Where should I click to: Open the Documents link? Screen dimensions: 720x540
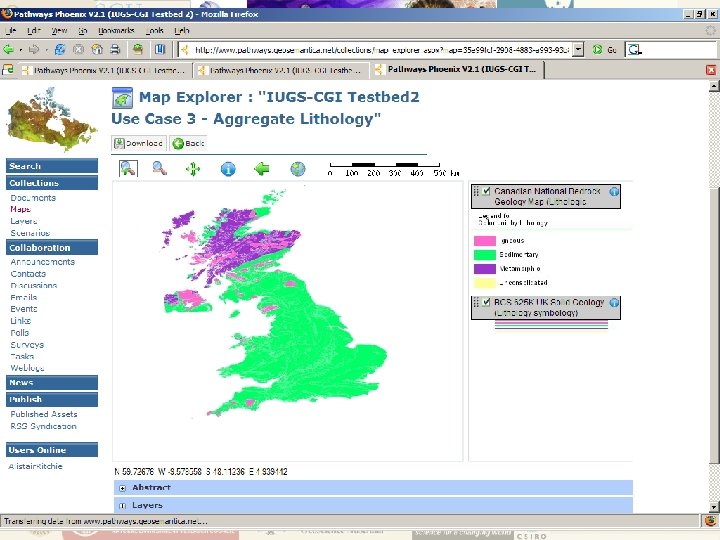(33, 198)
